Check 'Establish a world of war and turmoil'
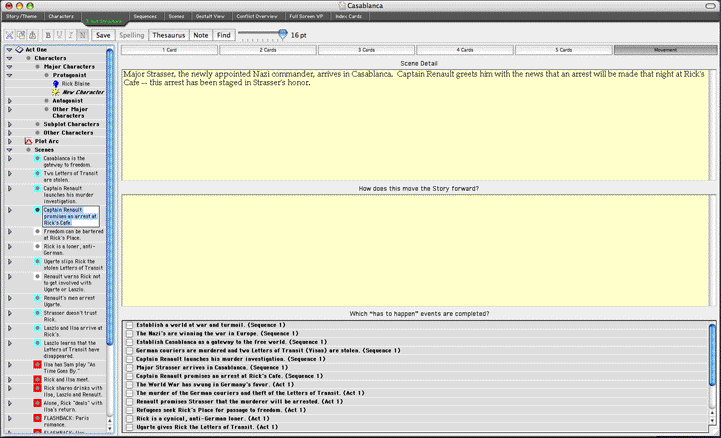Image resolution: width=721 pixels, height=438 pixels. point(129,325)
